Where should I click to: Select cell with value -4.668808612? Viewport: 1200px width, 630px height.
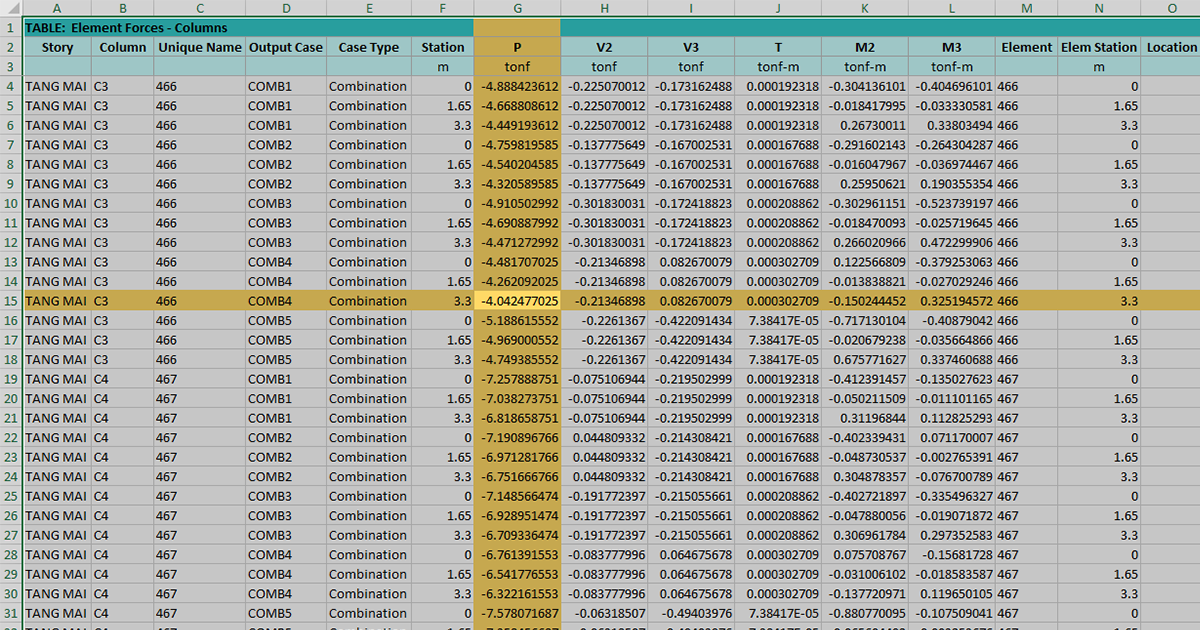tap(517, 106)
